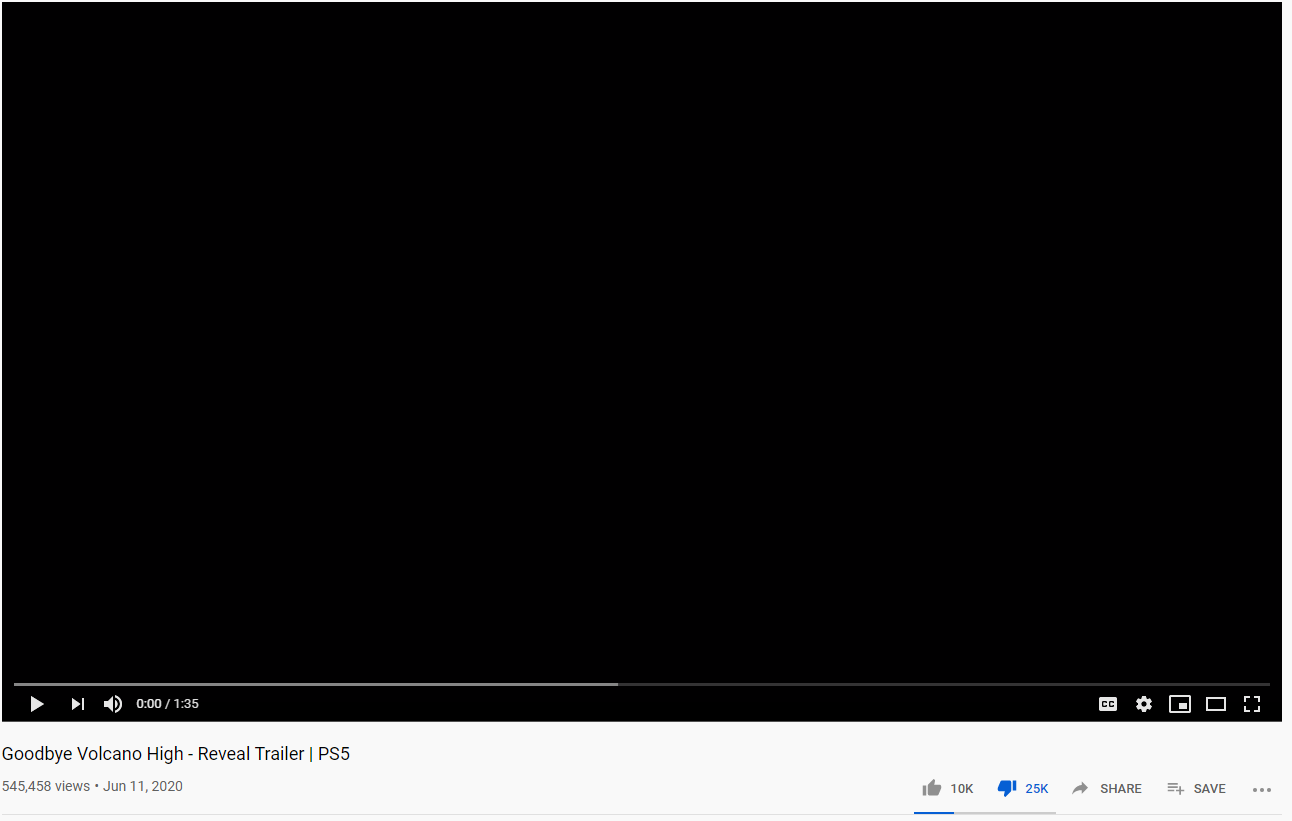The width and height of the screenshot is (1292, 821).
Task: Play the Goodbye Volcano High trailer
Action: 37,704
